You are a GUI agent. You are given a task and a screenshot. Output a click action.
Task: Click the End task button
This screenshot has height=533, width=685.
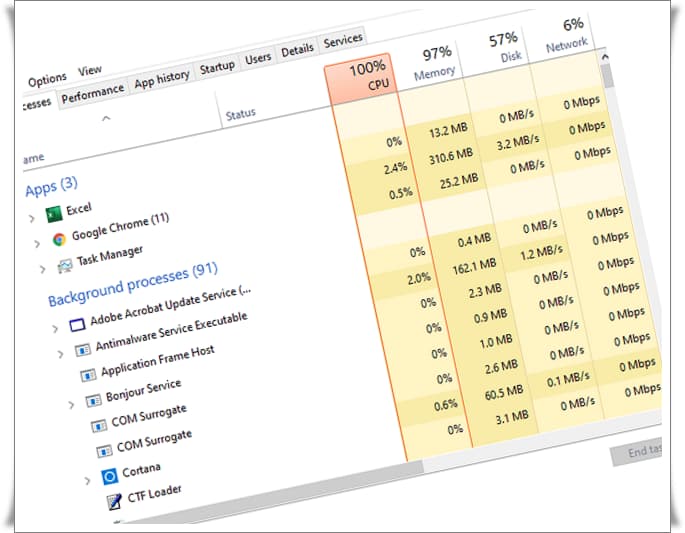pyautogui.click(x=636, y=451)
